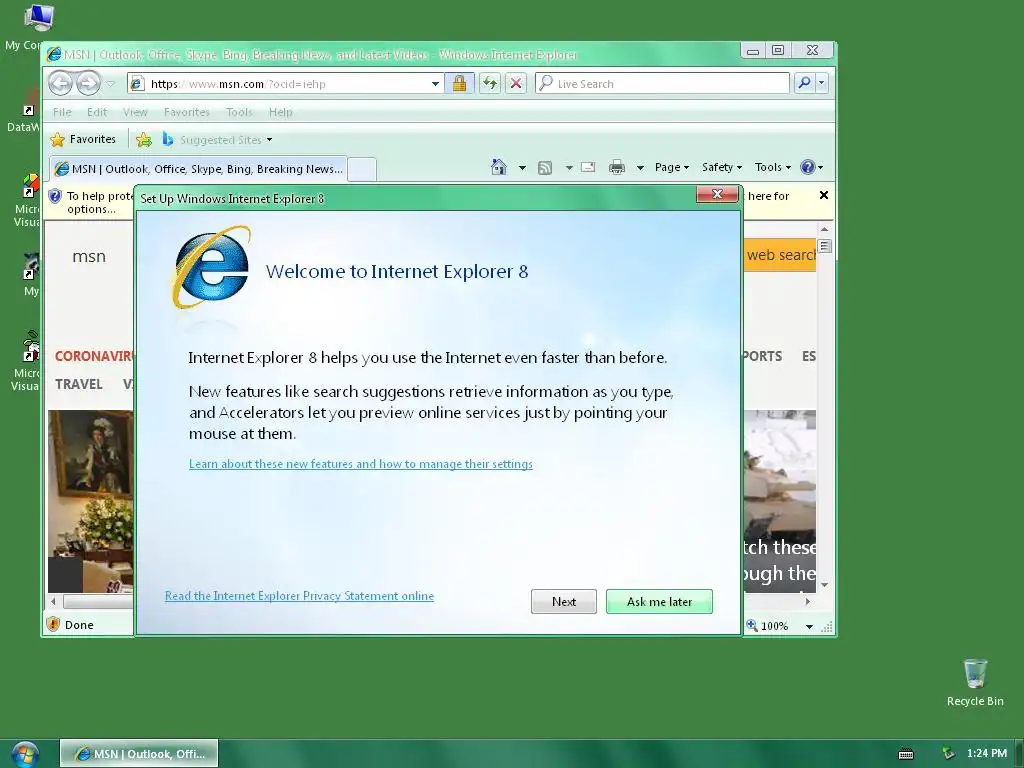
Task: Click the page vertical scrollbar up arrow
Action: [x=824, y=229]
